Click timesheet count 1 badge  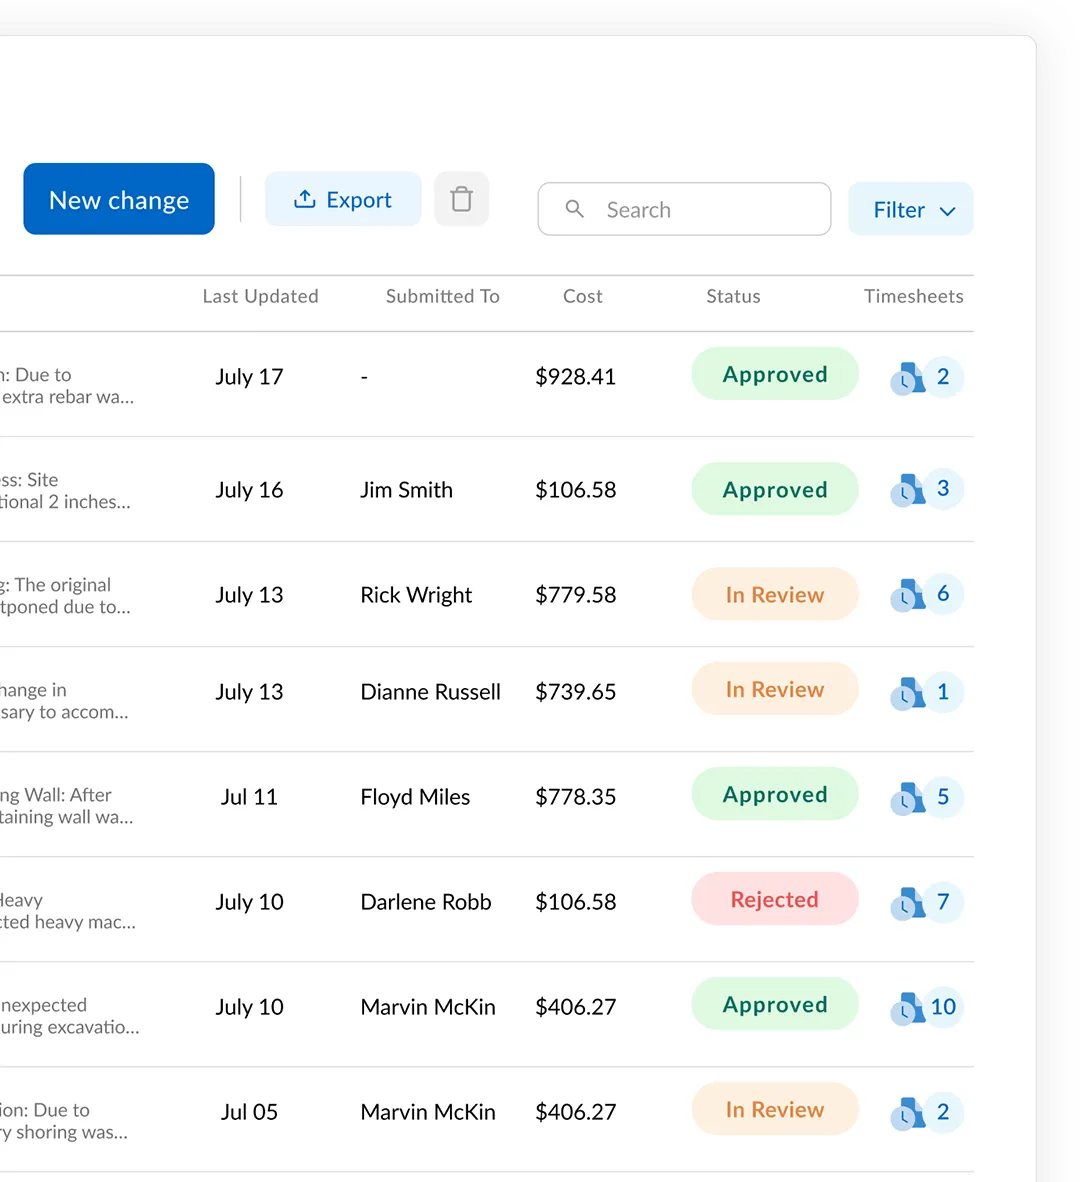(x=943, y=692)
